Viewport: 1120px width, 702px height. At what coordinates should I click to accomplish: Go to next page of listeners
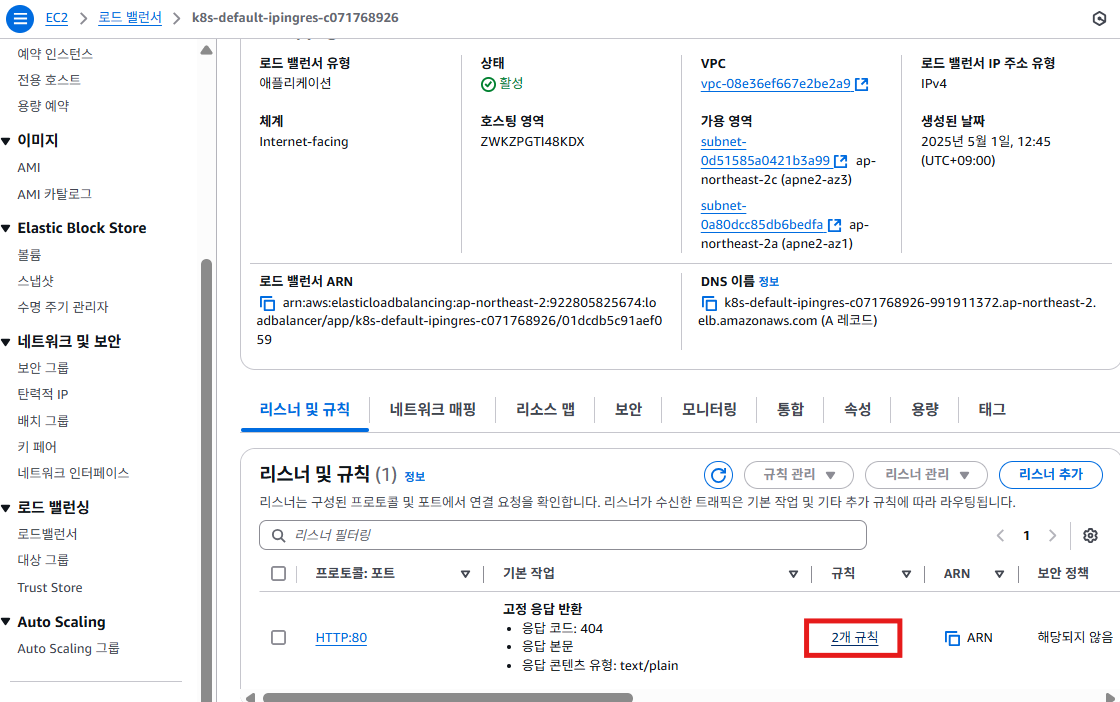[1052, 536]
